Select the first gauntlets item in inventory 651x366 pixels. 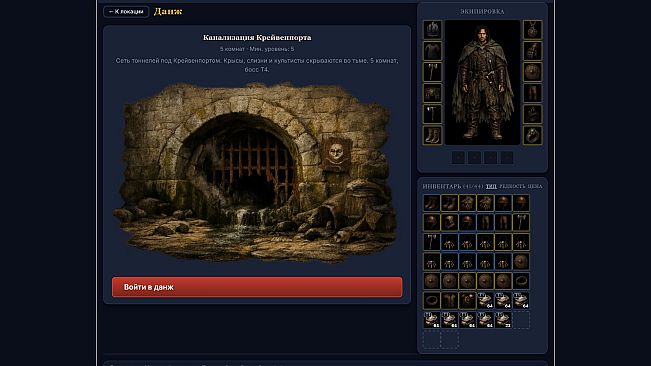coord(467,203)
